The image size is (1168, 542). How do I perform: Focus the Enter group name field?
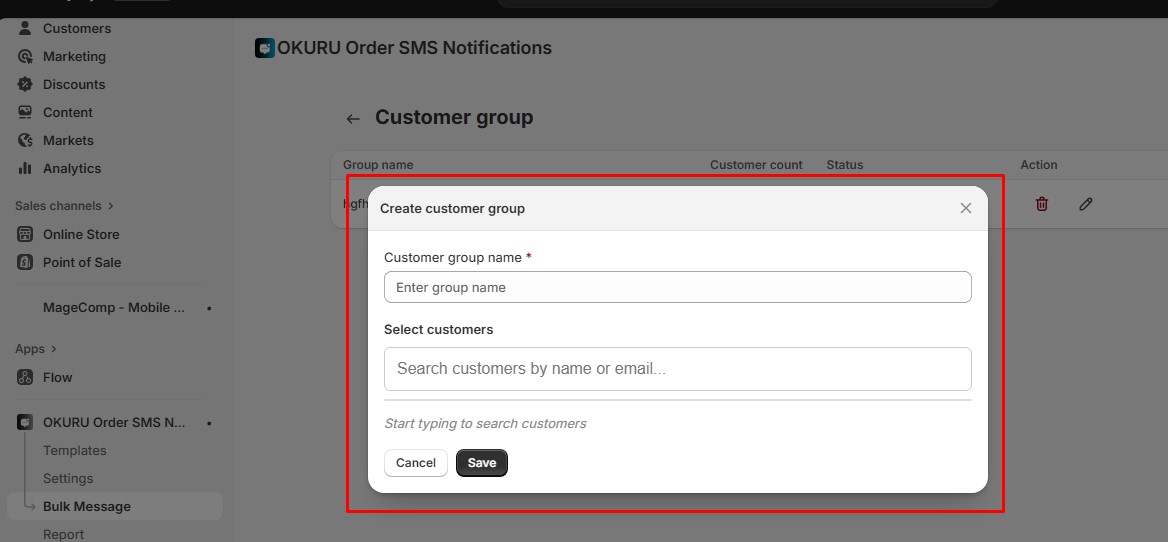(x=677, y=287)
